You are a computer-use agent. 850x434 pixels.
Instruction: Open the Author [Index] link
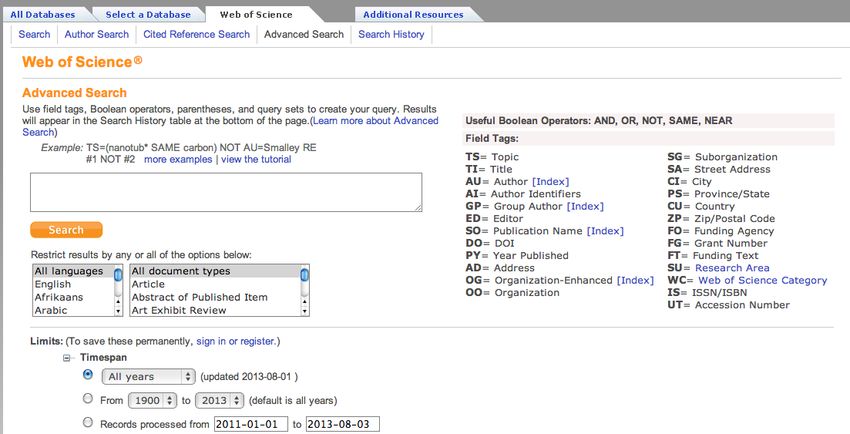(x=551, y=182)
